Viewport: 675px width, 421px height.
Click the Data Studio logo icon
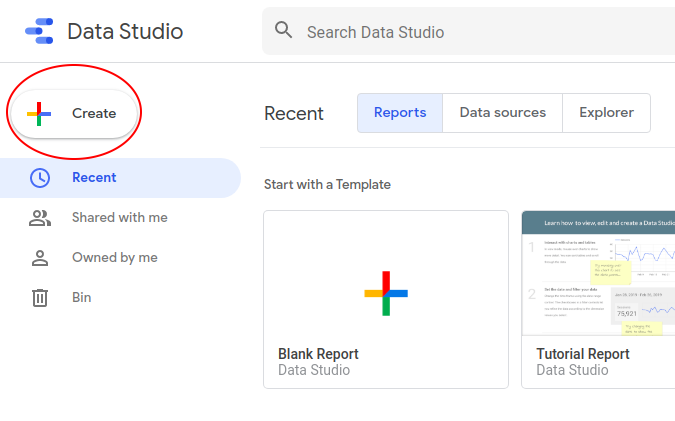(x=39, y=32)
